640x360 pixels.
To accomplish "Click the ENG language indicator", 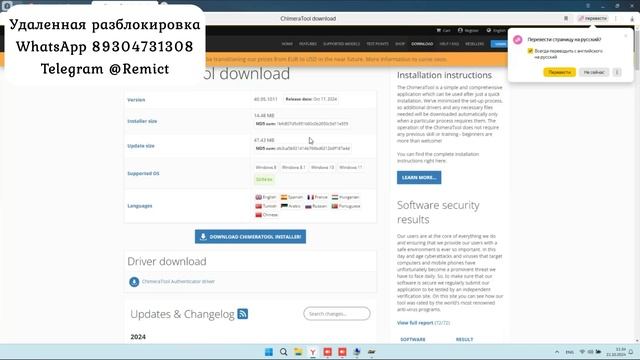I will (x=569, y=352).
